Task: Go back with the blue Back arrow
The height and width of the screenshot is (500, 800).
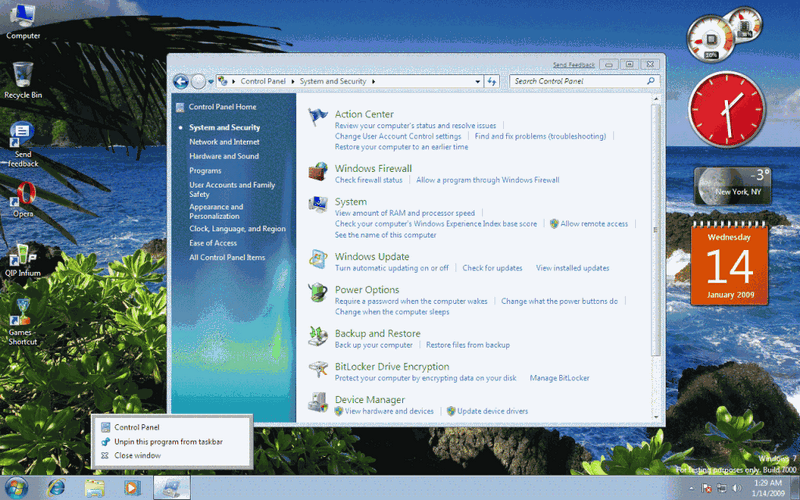Action: [x=181, y=81]
